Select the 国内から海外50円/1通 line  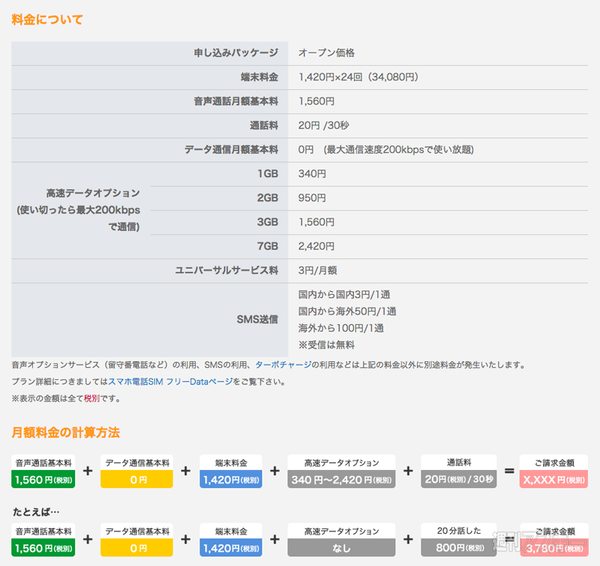pyautogui.click(x=347, y=312)
